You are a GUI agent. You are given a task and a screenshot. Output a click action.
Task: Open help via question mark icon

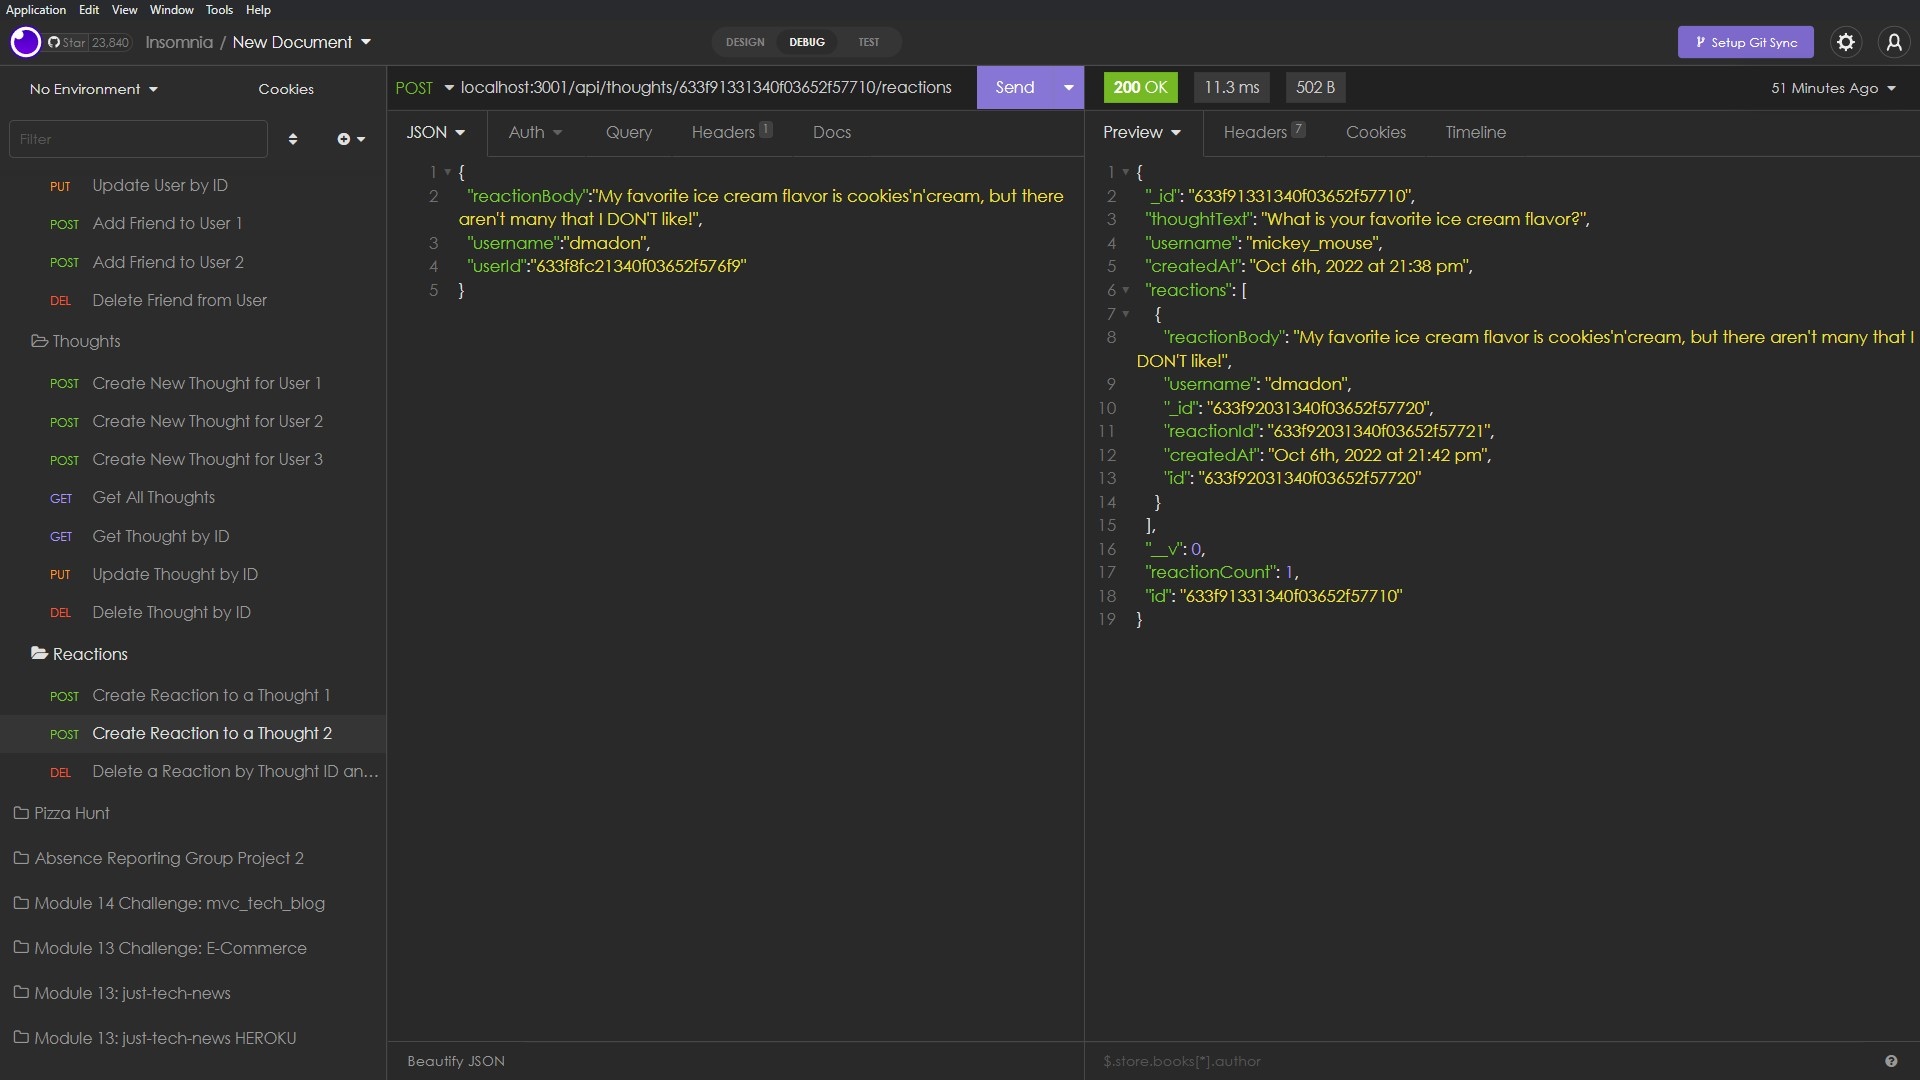1891,1061
